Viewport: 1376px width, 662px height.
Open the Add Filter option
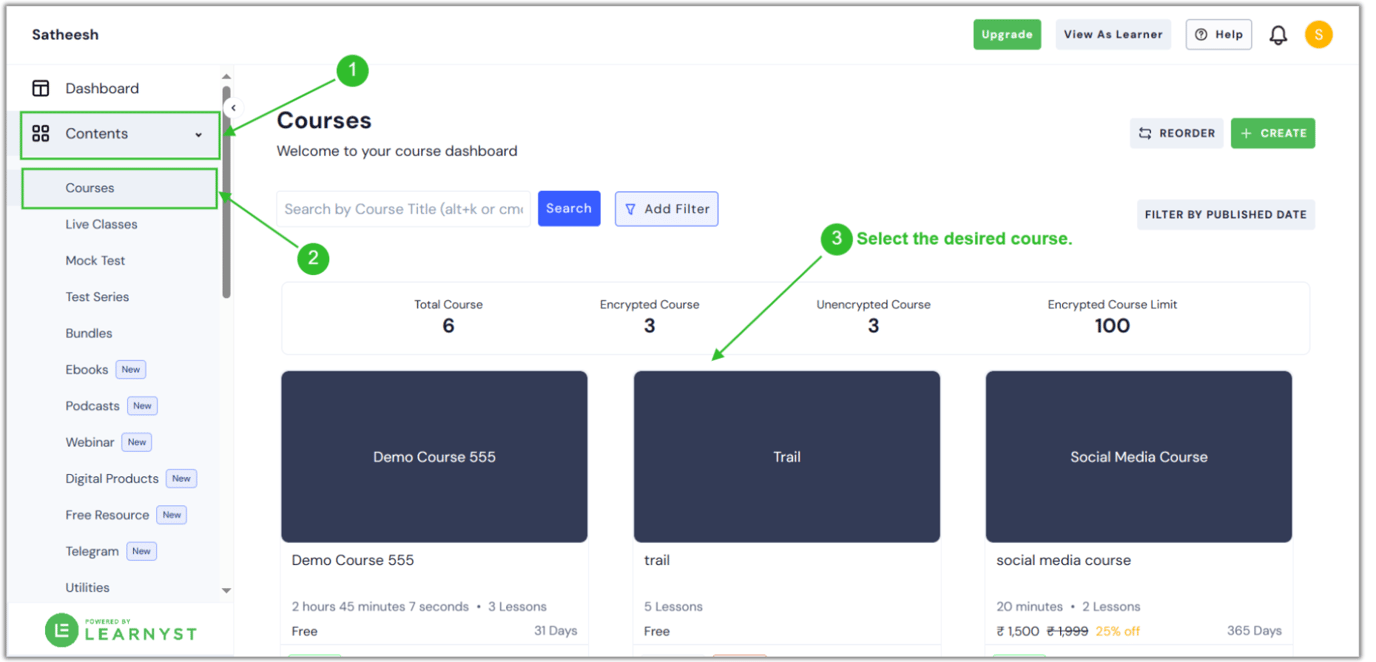[x=666, y=208]
